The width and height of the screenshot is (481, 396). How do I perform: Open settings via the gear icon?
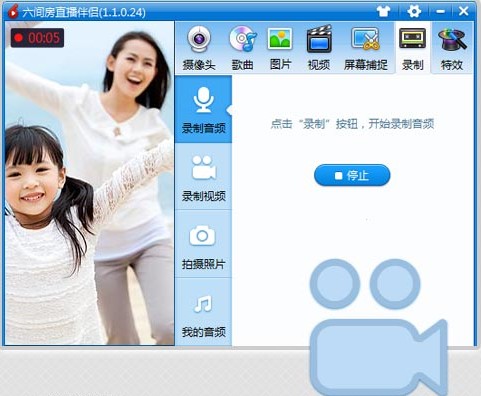tap(414, 12)
